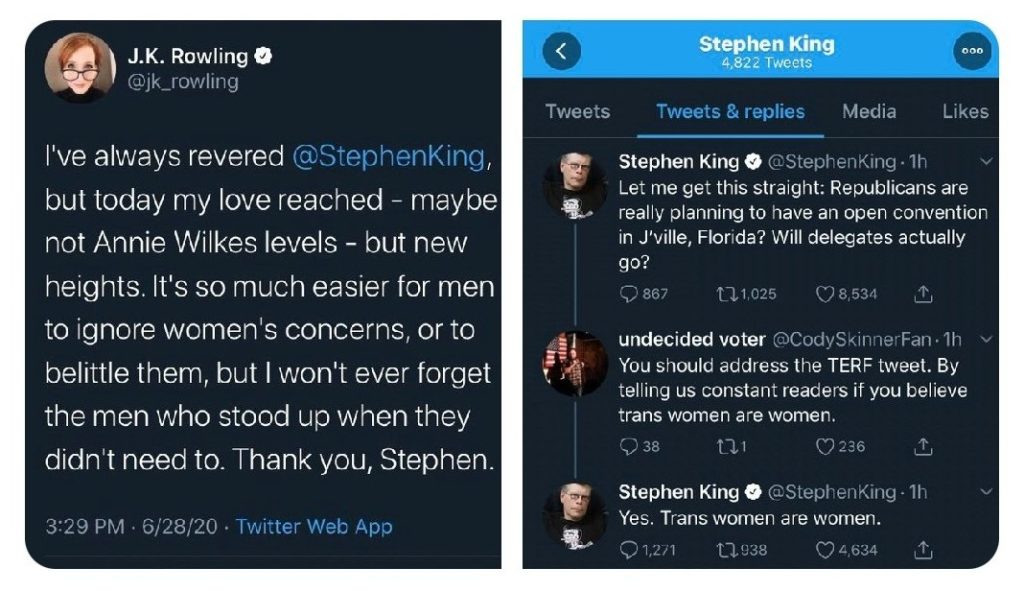Retweet the 'Trans women are women' tweet
The height and width of the screenshot is (592, 1024).
727,548
